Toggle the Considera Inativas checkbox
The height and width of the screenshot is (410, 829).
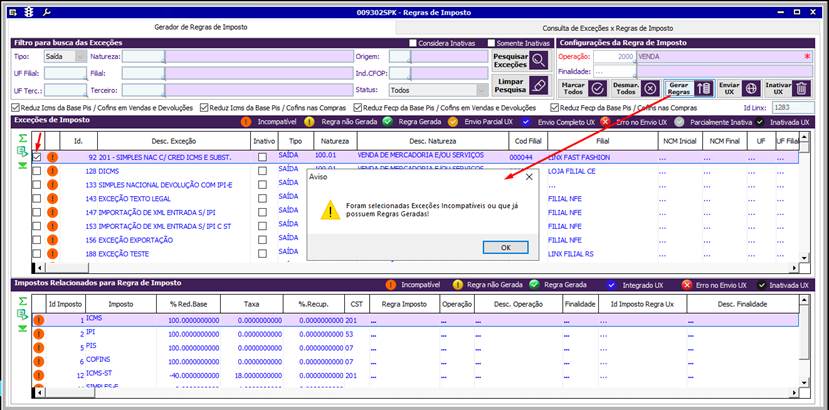click(x=413, y=43)
